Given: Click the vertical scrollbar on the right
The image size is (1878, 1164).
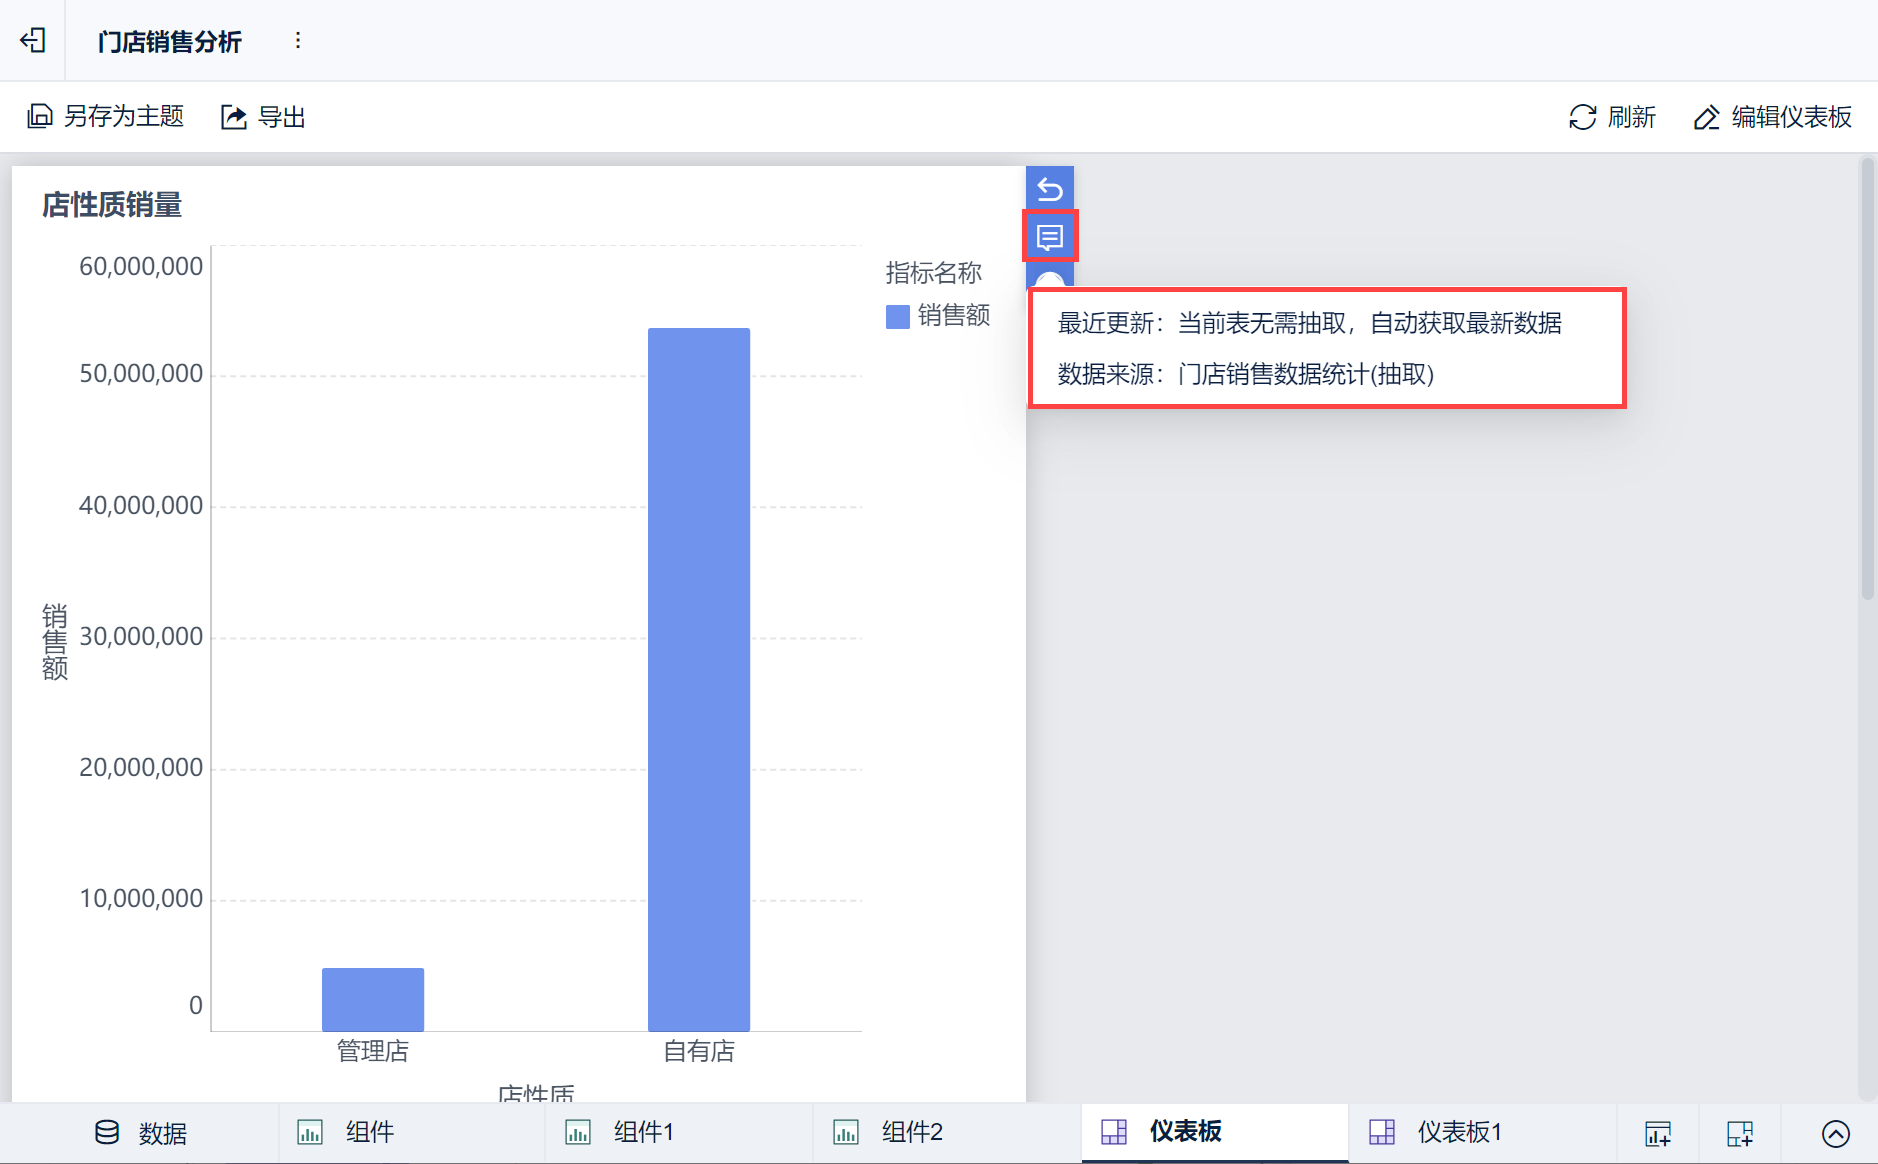Looking at the screenshot, I should (1867, 380).
